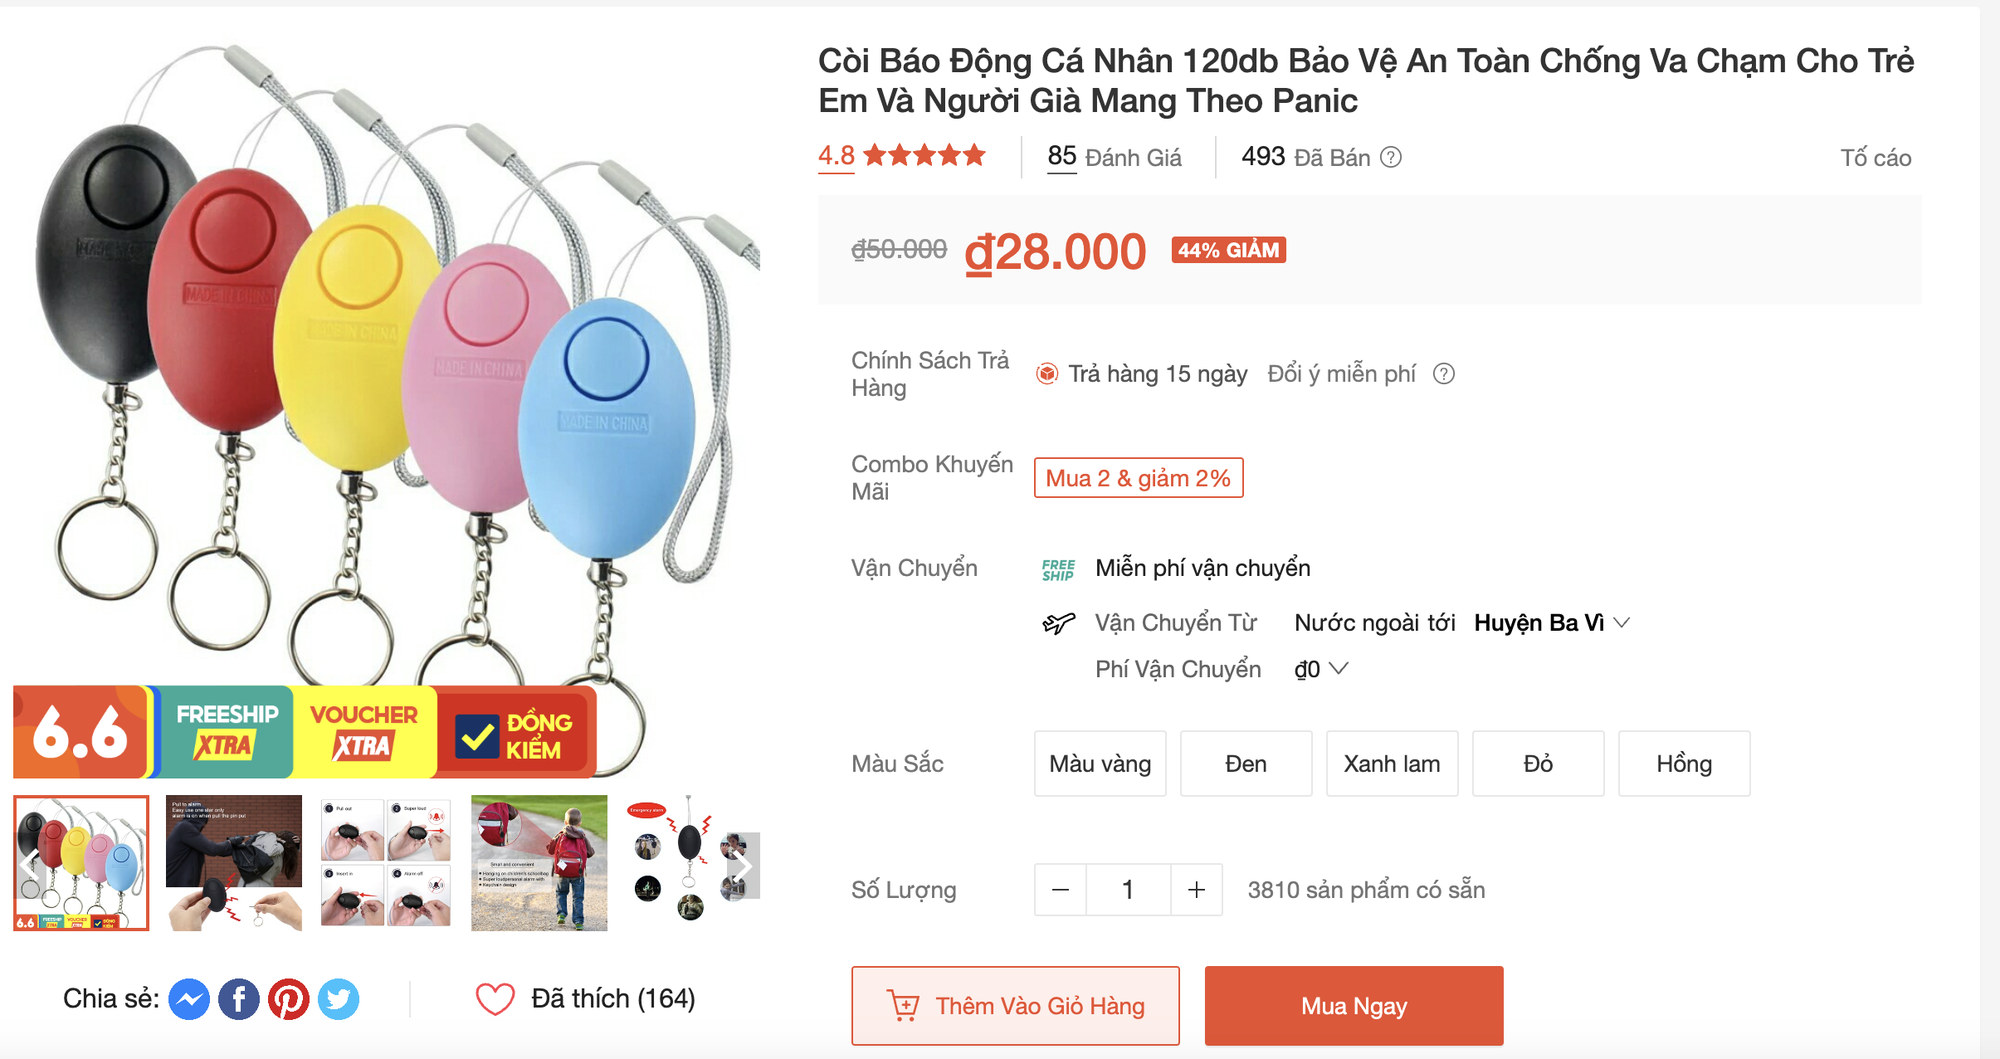Toggle the heart like icon

495,999
